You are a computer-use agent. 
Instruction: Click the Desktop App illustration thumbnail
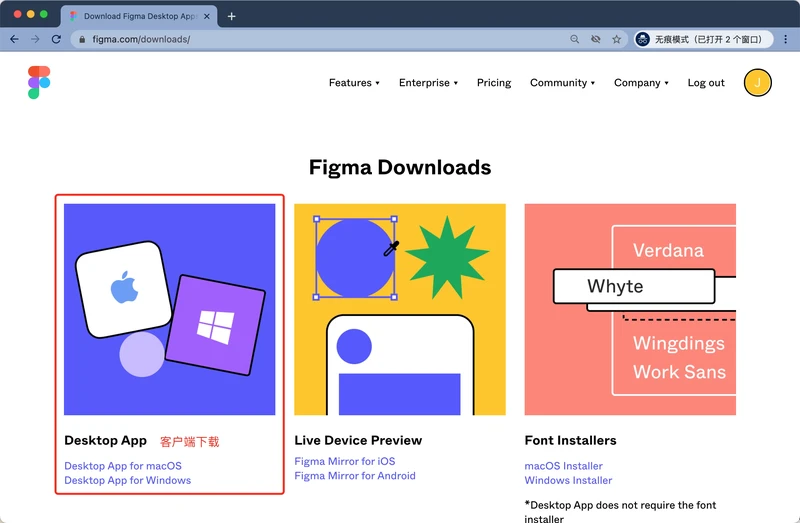(x=169, y=309)
